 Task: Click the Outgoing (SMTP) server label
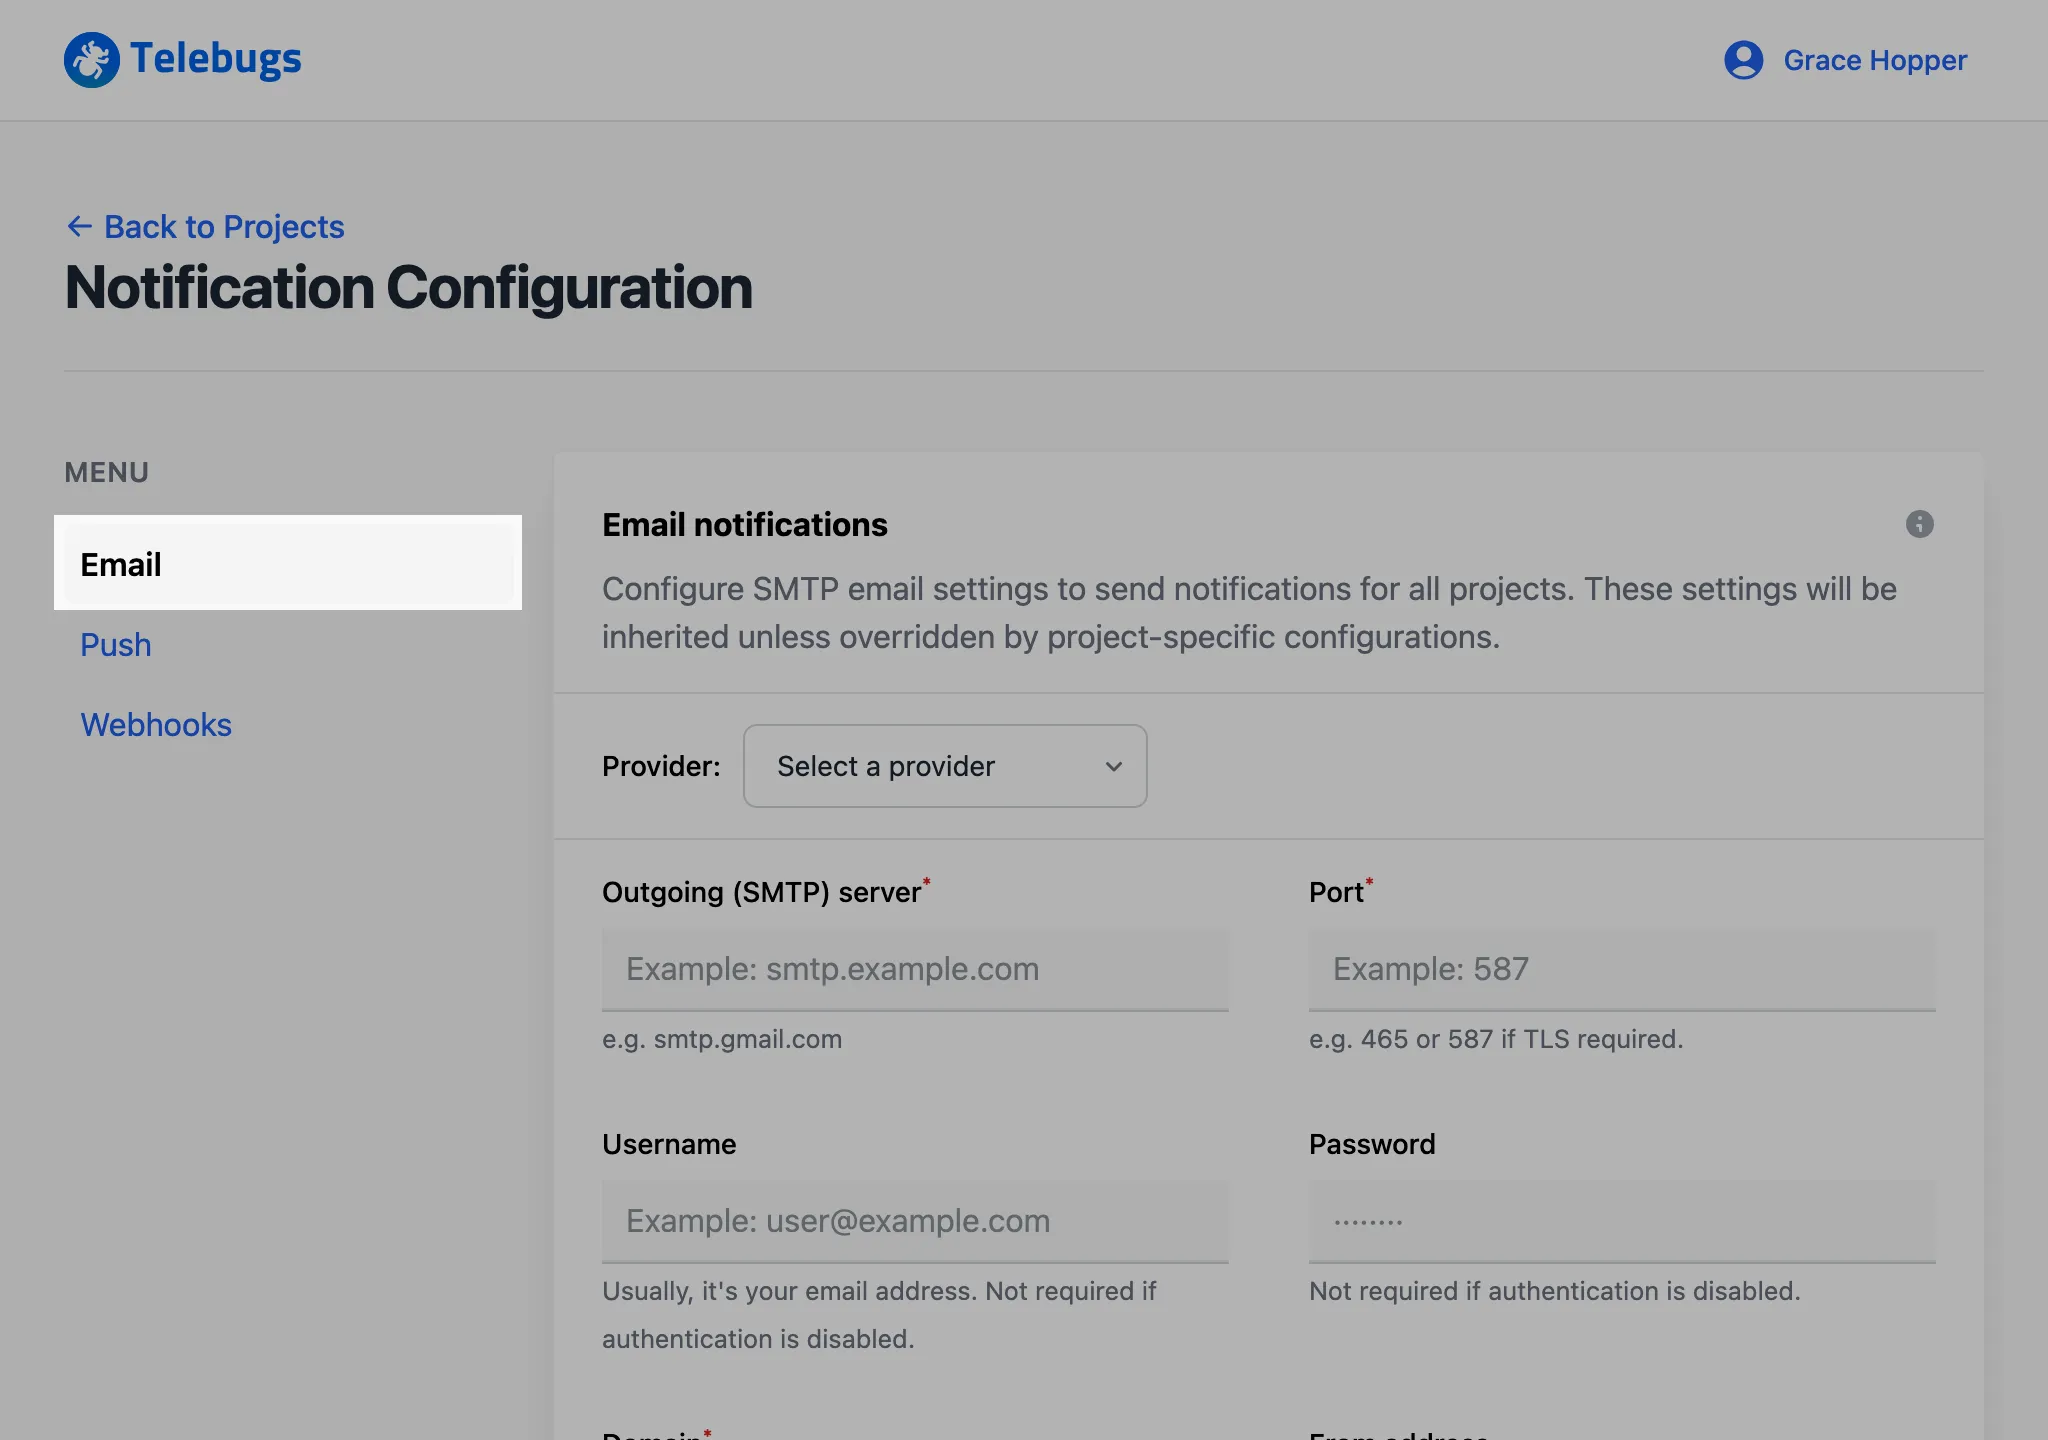pyautogui.click(x=762, y=892)
